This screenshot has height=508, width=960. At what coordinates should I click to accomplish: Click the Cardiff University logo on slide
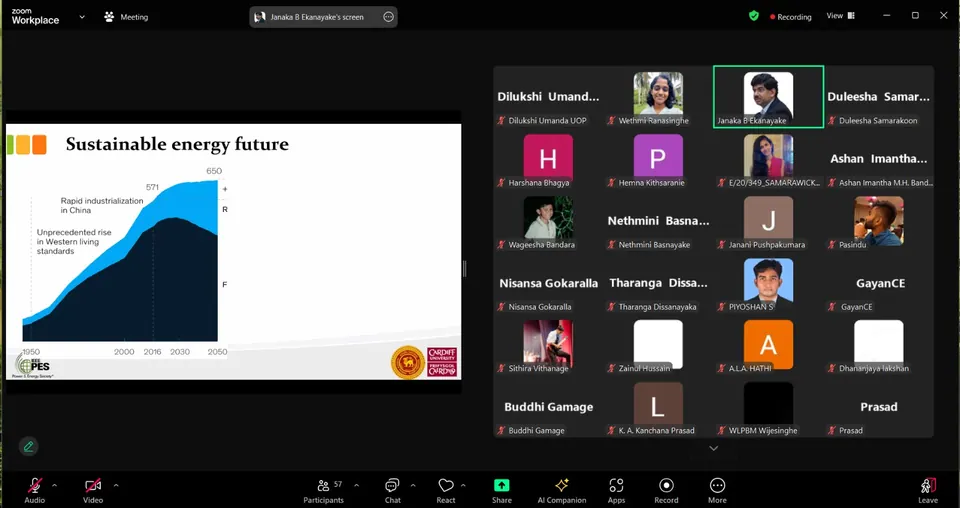[442, 362]
